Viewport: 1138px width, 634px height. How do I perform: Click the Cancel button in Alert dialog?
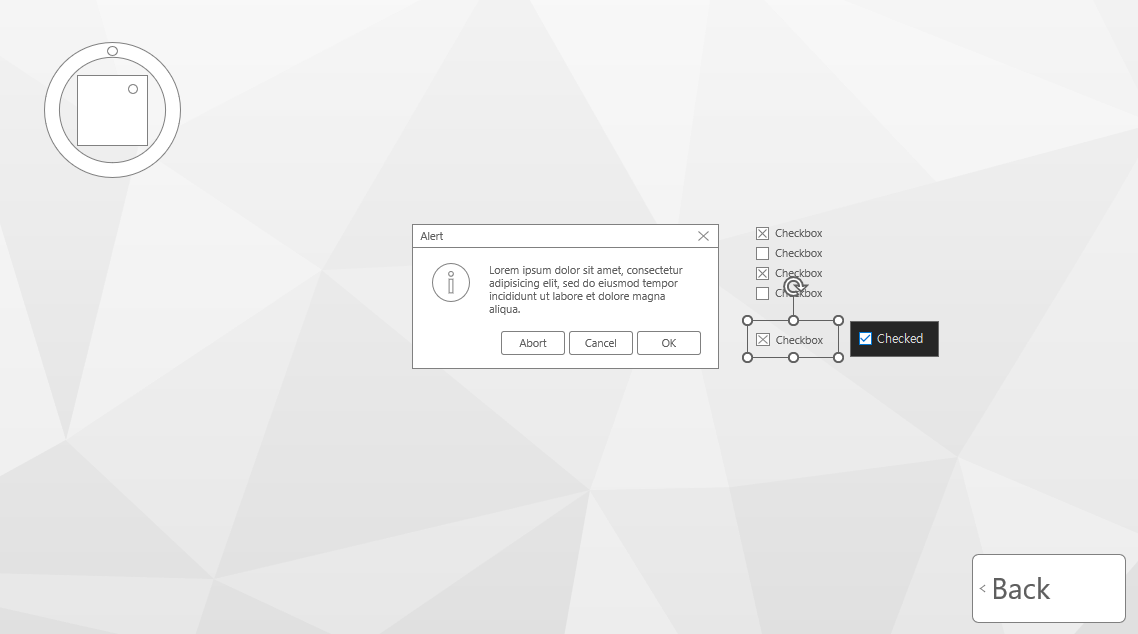point(600,343)
